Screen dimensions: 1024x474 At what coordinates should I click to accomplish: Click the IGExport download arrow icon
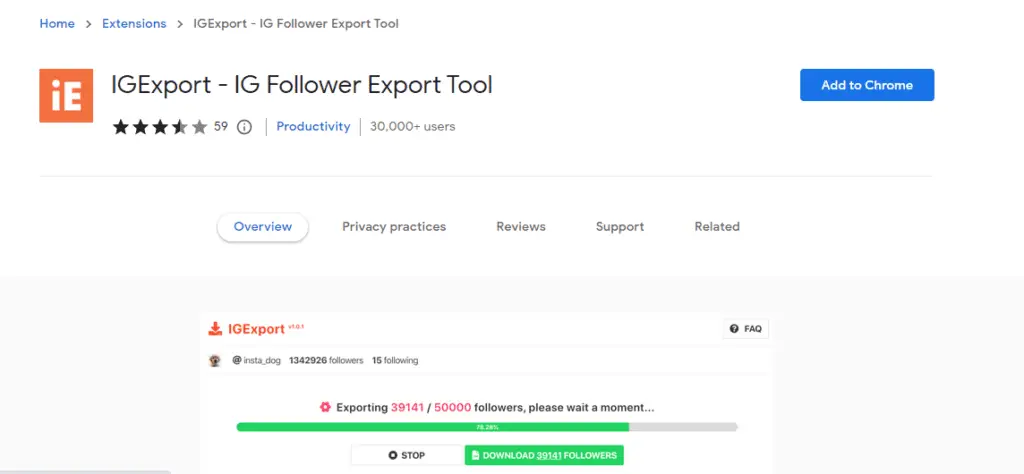tap(215, 328)
